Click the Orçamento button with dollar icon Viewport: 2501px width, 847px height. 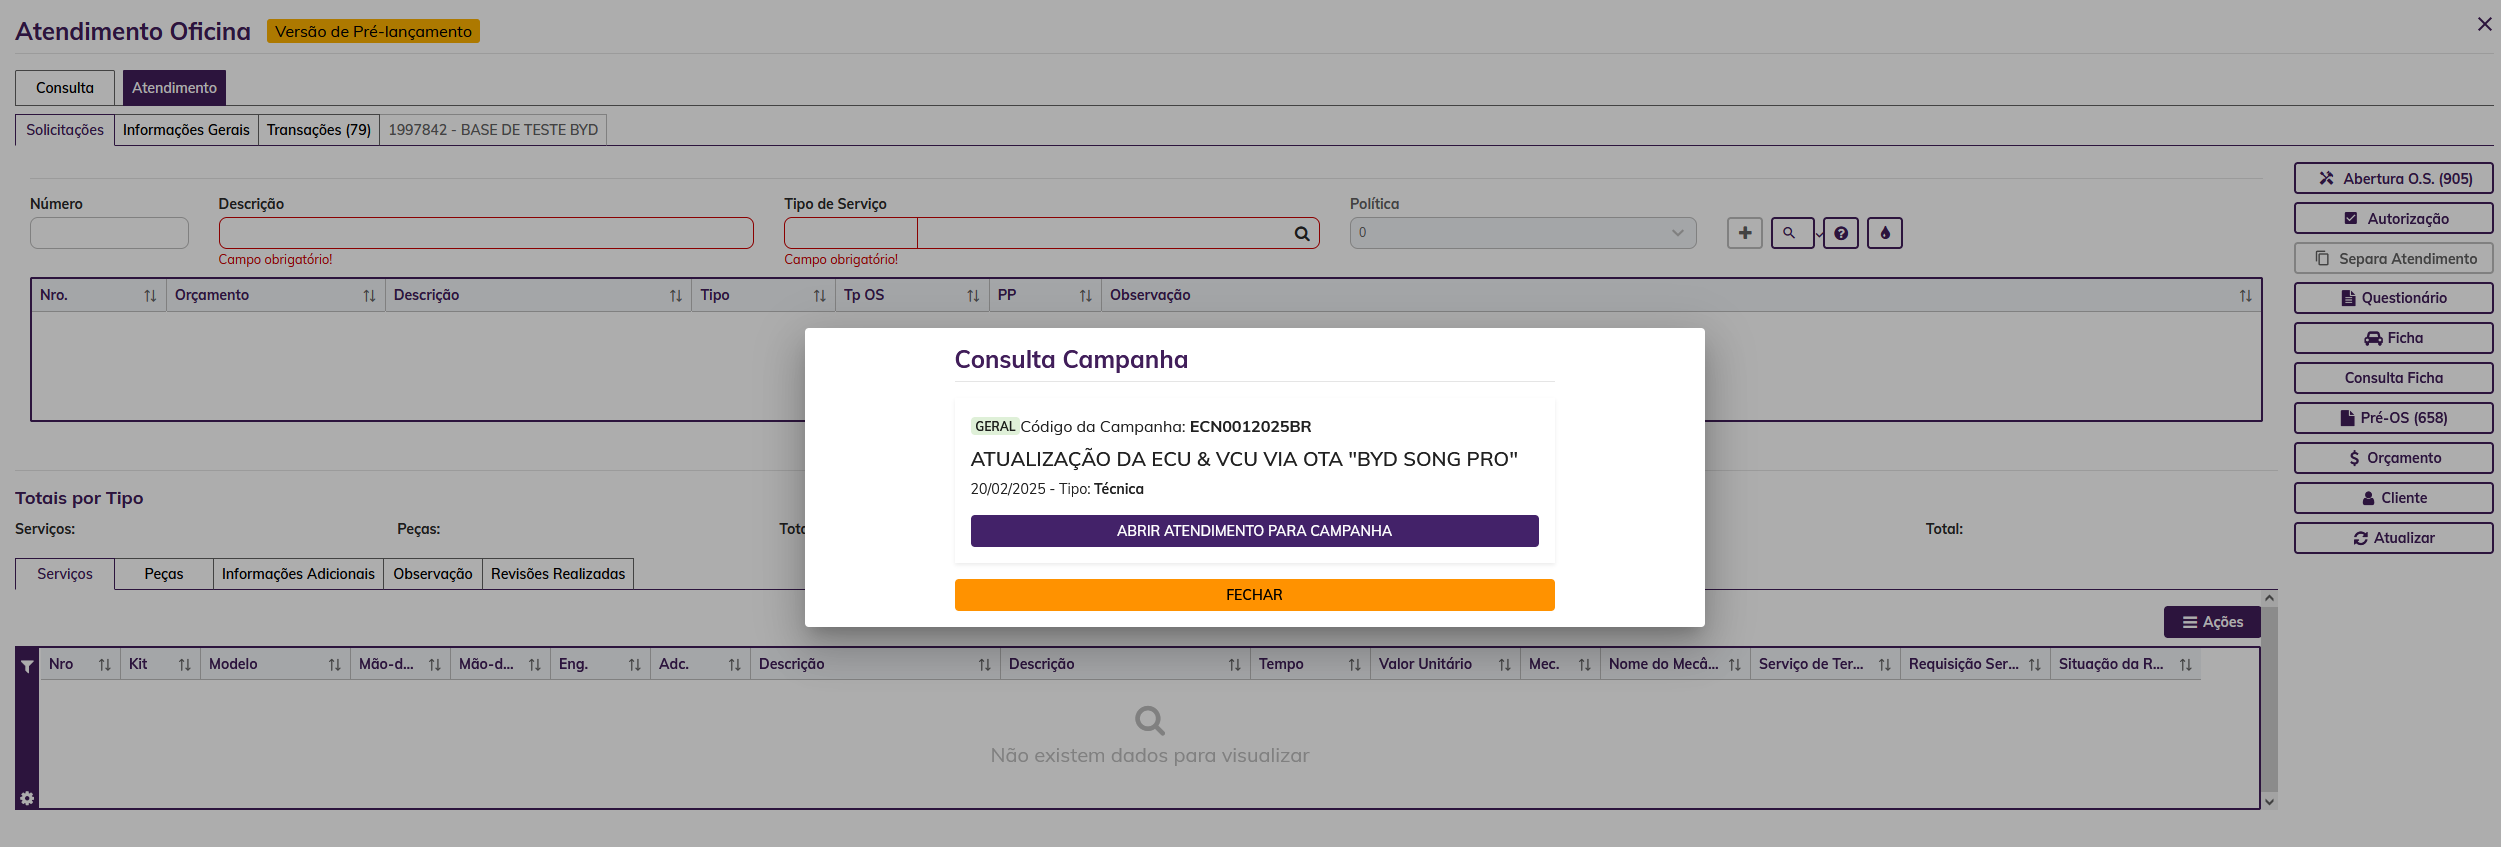click(2393, 458)
